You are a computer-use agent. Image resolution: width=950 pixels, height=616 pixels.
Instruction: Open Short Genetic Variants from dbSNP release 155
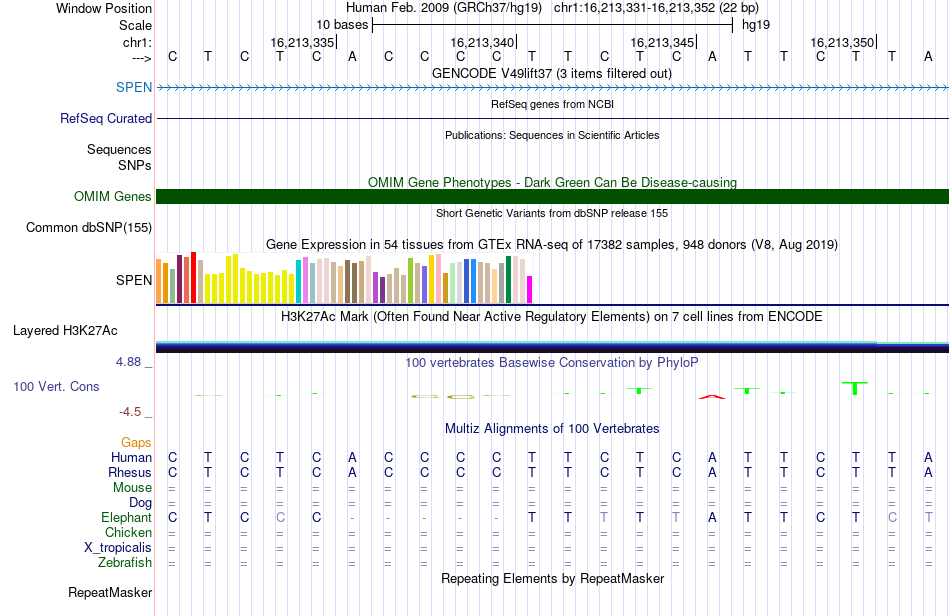[552, 213]
